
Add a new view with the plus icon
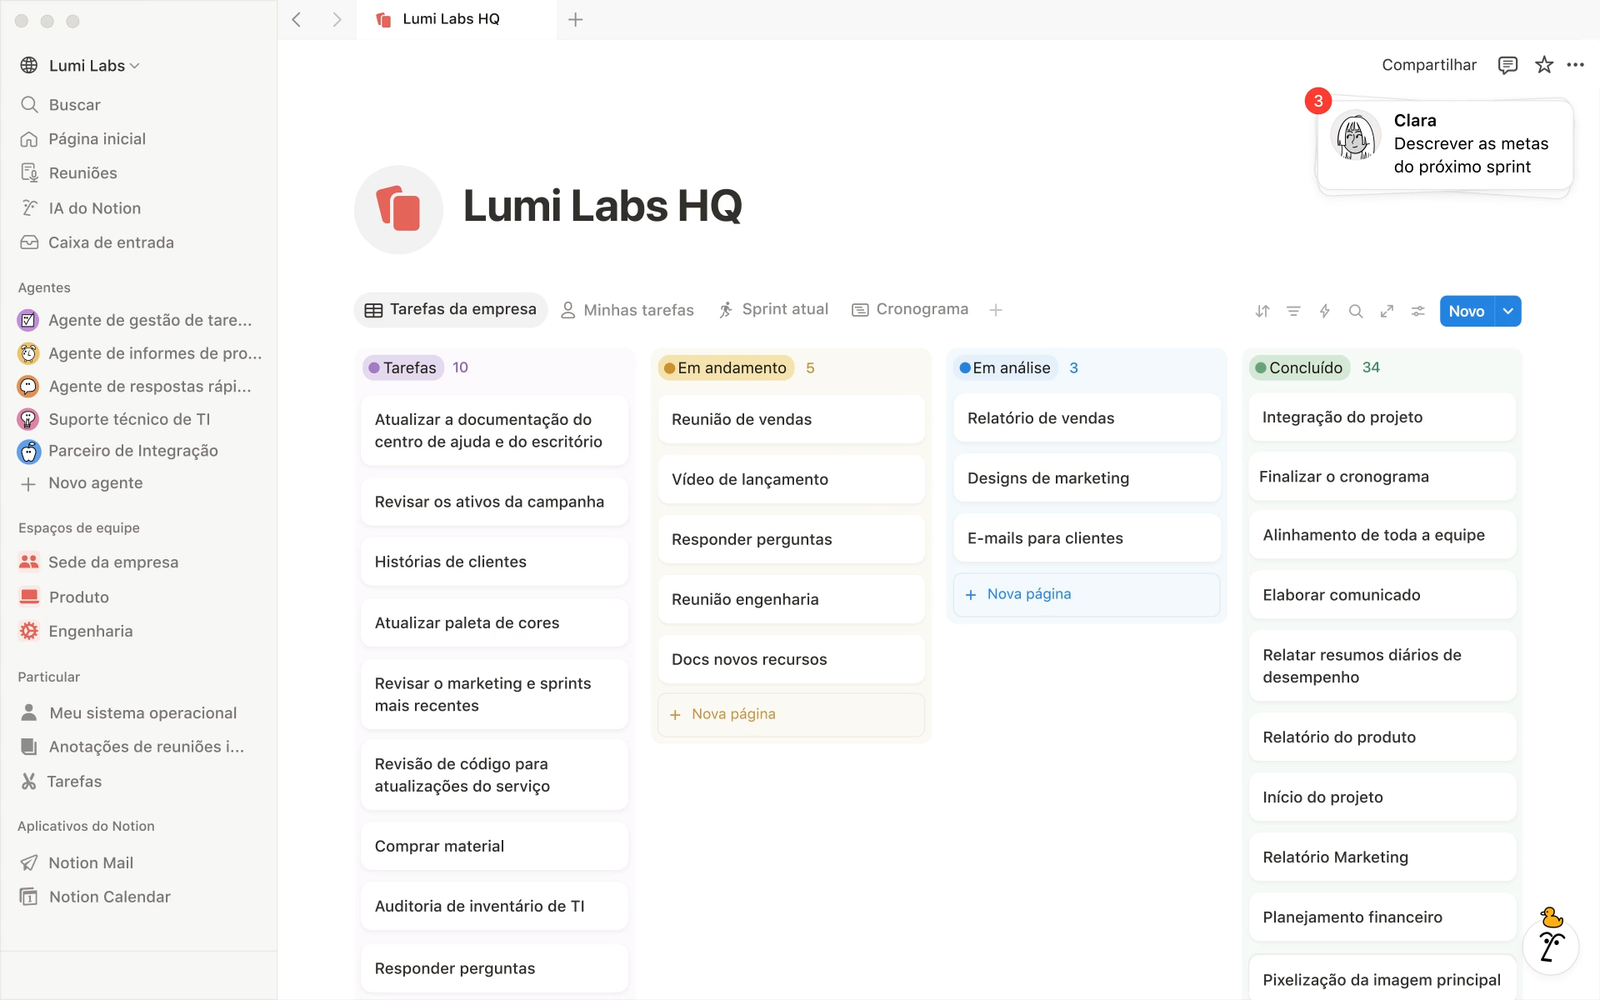click(996, 310)
